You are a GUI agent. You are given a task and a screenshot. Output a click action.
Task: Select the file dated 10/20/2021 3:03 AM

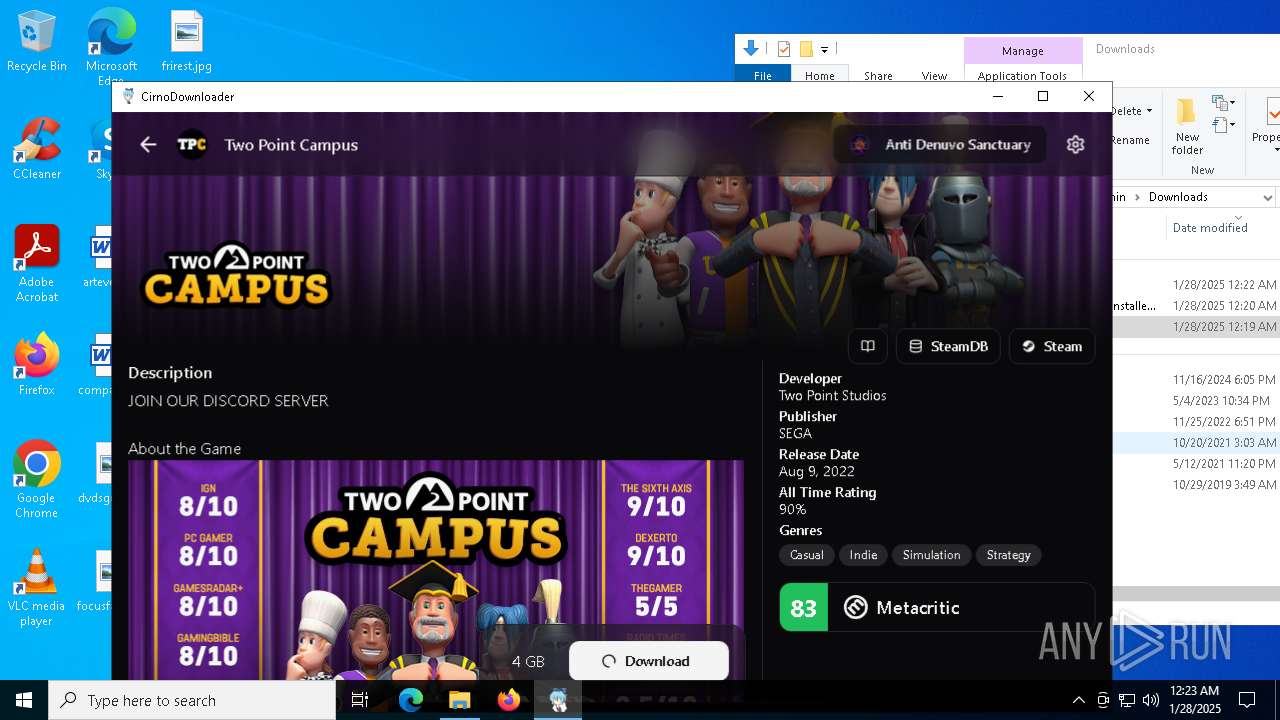[1196, 442]
